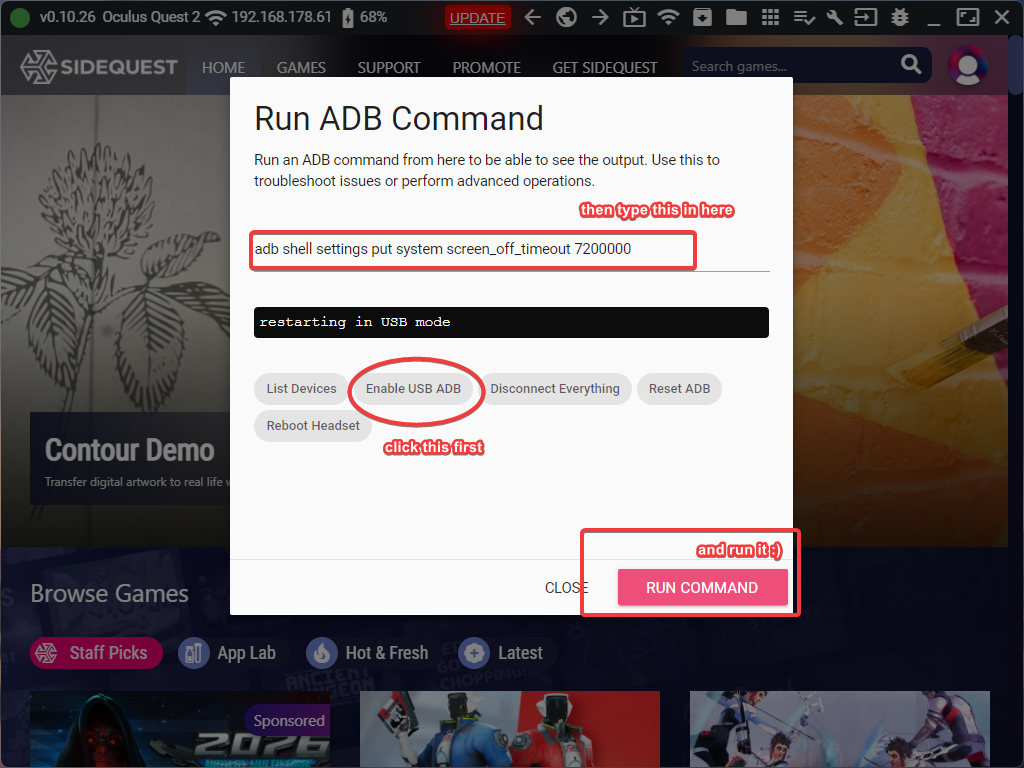Screen dimensions: 1024x768
Task: Open the GET SIDEQUEST nav item
Action: (605, 67)
